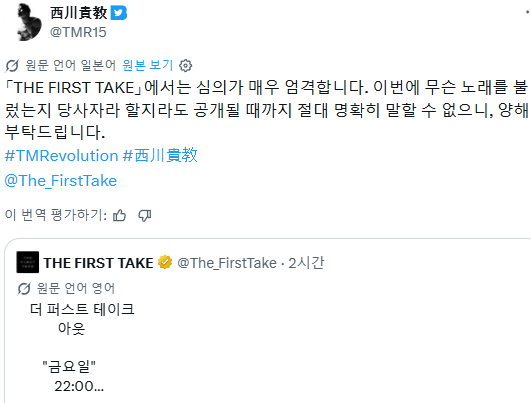Open the @TMR15 handle
This screenshot has height=403, width=531.
[x=78, y=32]
